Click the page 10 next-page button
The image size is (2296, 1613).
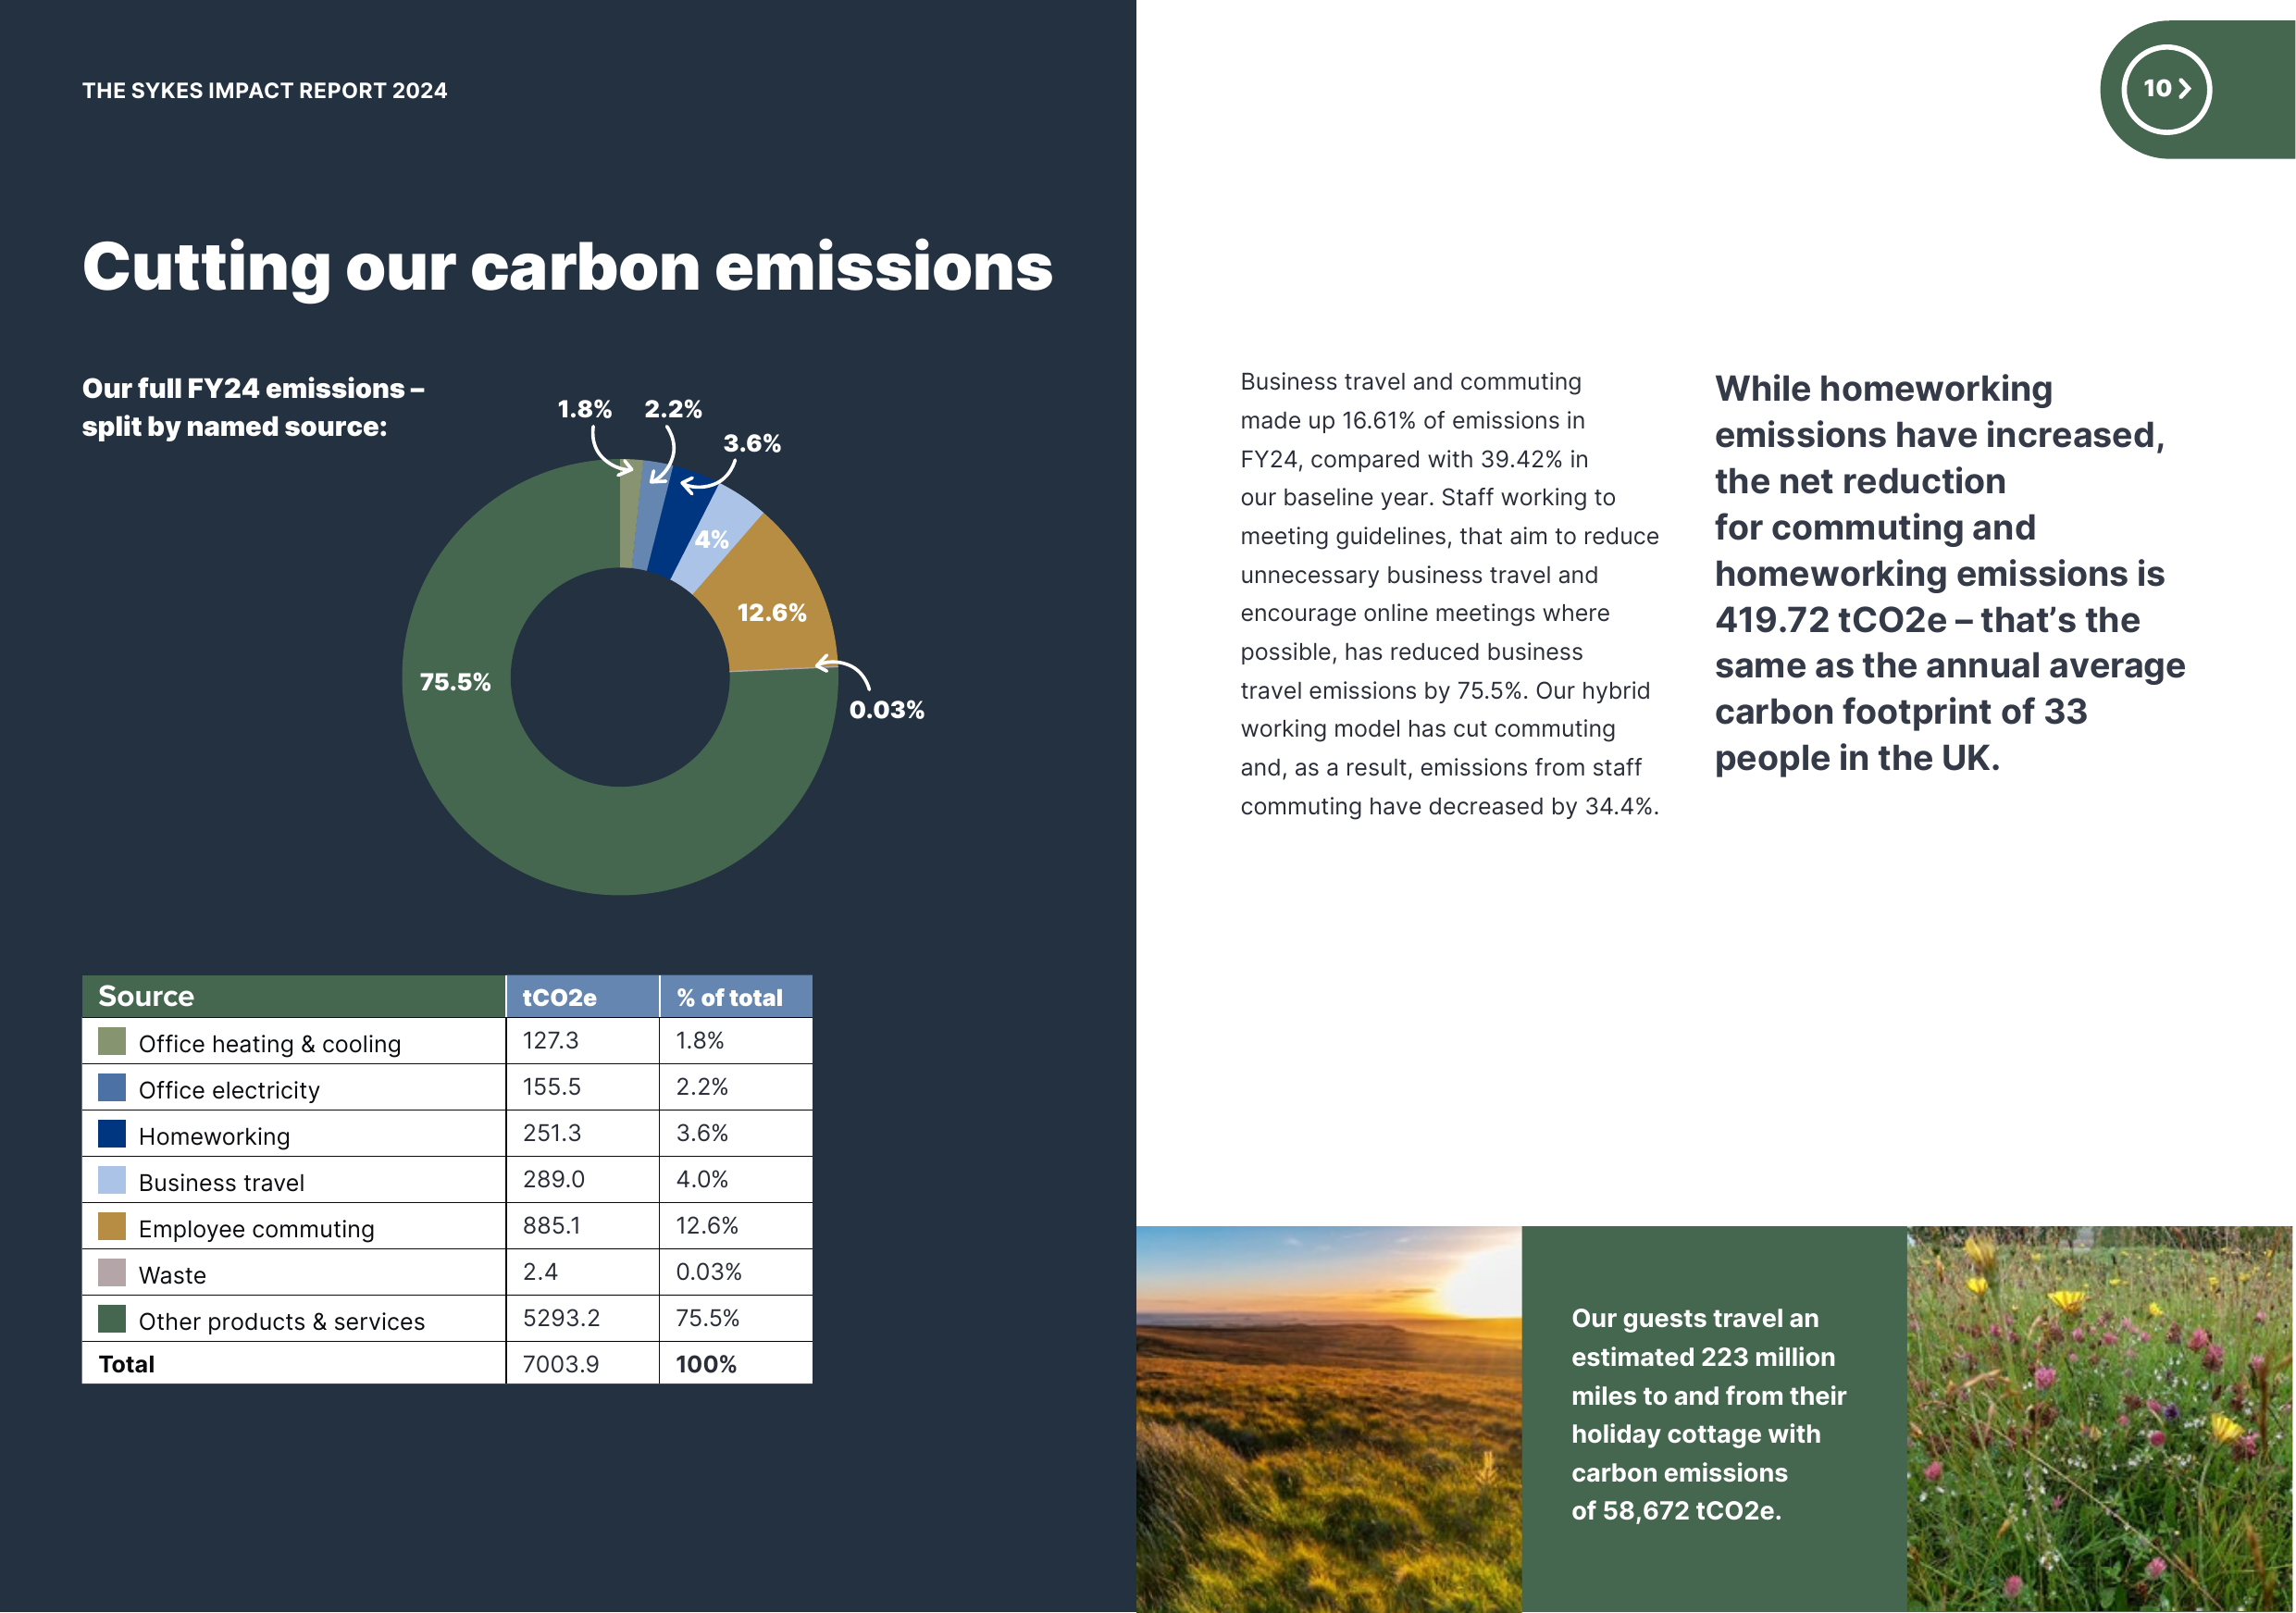coord(2166,89)
